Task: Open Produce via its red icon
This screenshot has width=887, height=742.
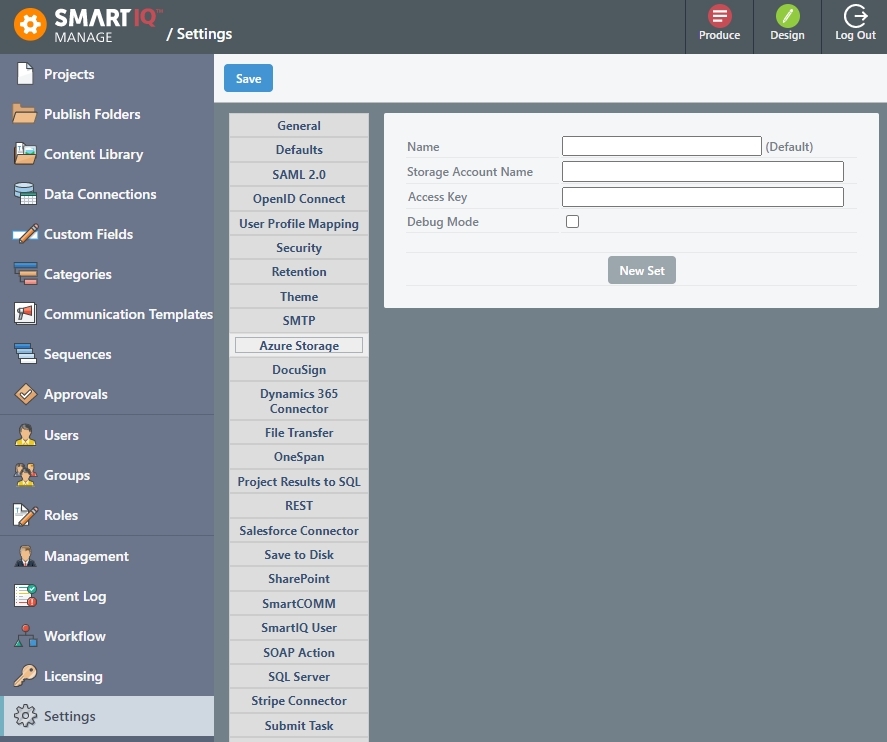Action: (x=719, y=16)
